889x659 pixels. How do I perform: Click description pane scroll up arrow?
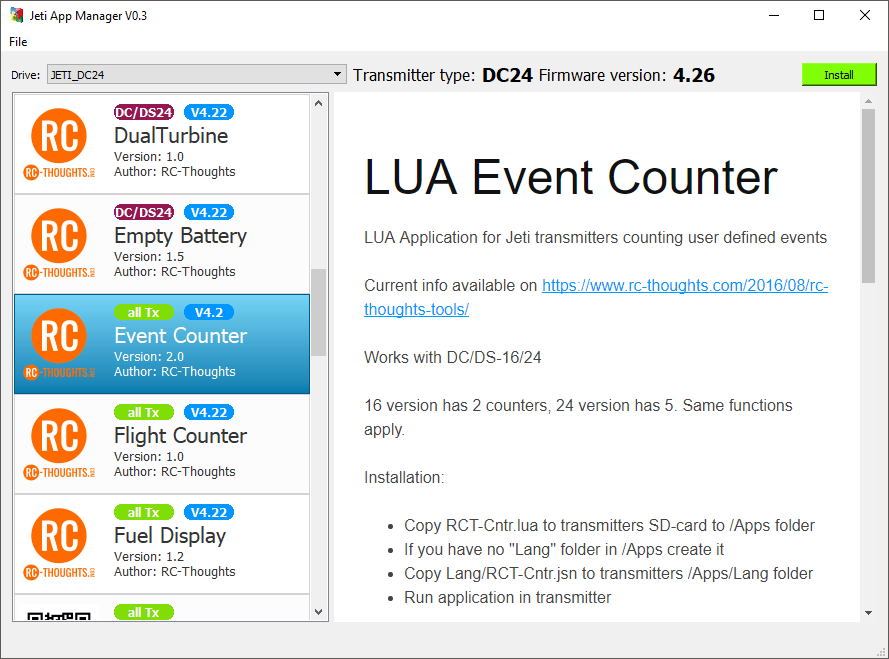click(868, 101)
